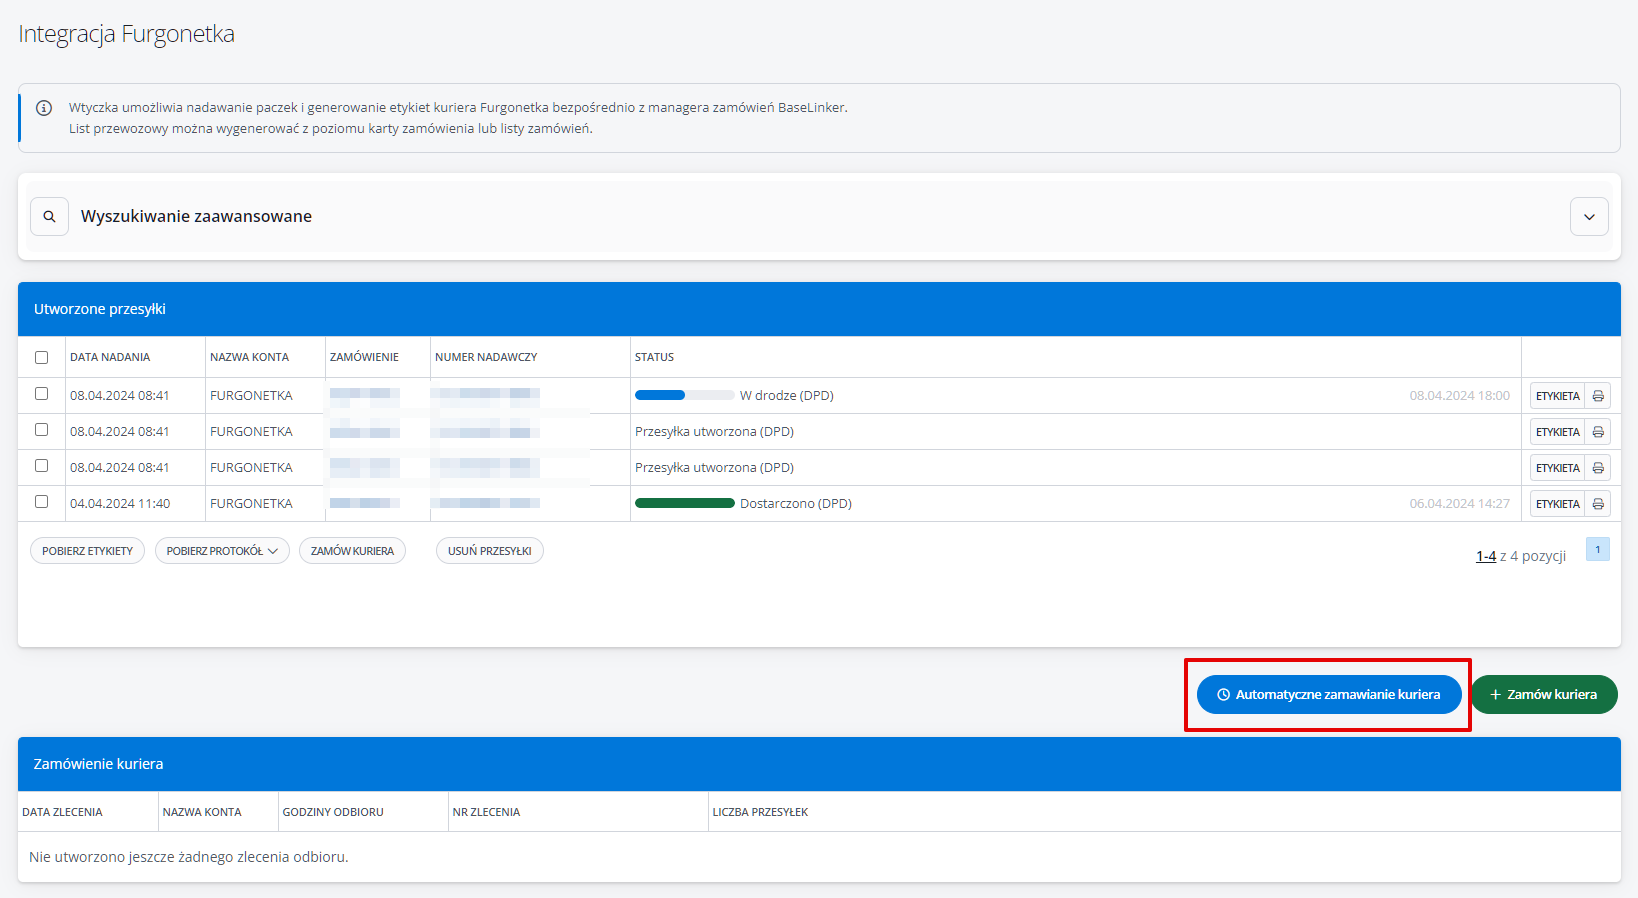
Task: Click the Zamówienie kuriera panel header
Action: (x=819, y=764)
